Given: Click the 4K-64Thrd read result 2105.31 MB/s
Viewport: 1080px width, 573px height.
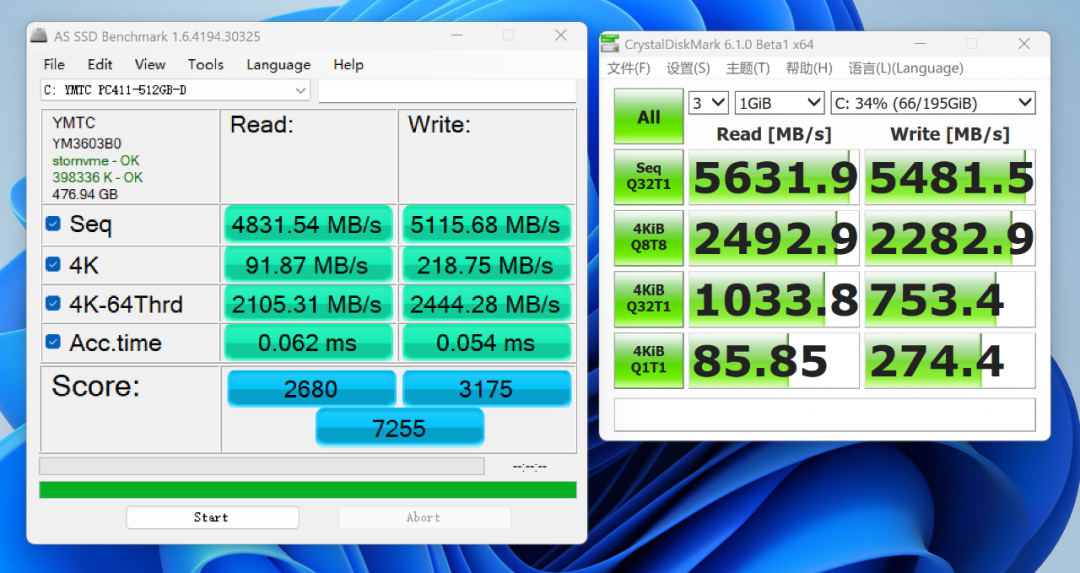Looking at the screenshot, I should (x=307, y=304).
